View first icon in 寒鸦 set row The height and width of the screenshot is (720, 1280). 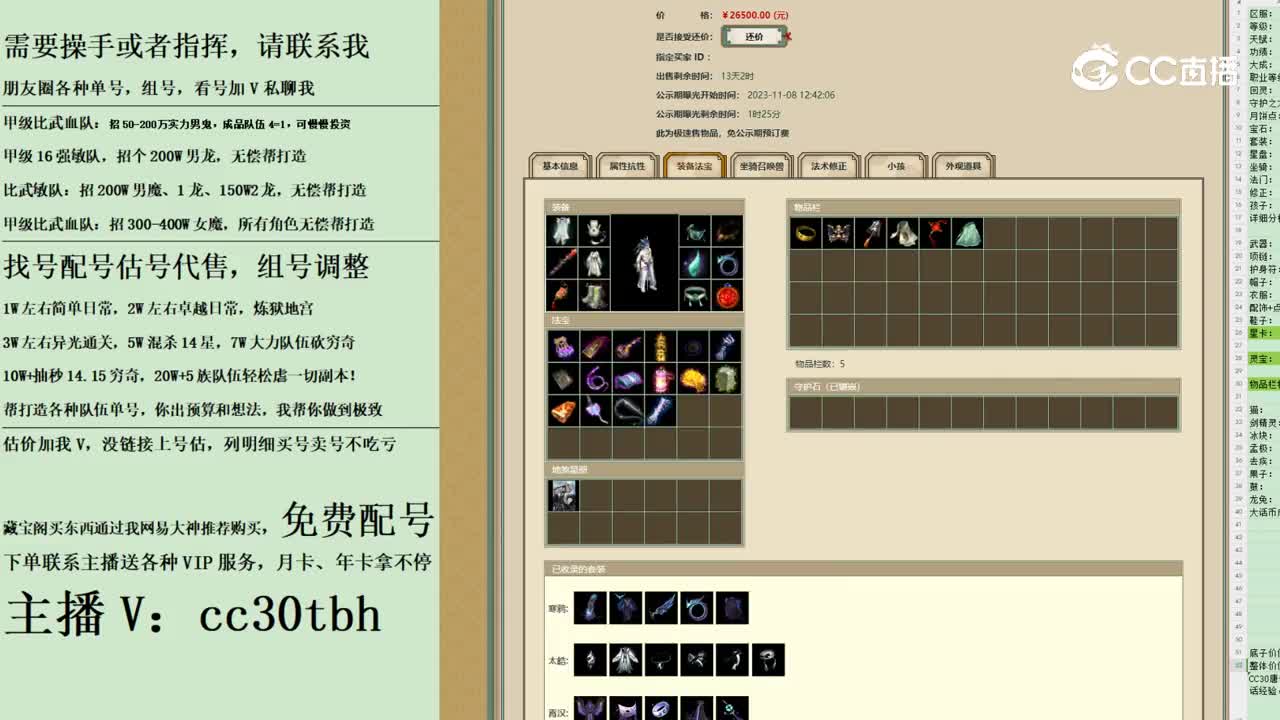tap(590, 608)
